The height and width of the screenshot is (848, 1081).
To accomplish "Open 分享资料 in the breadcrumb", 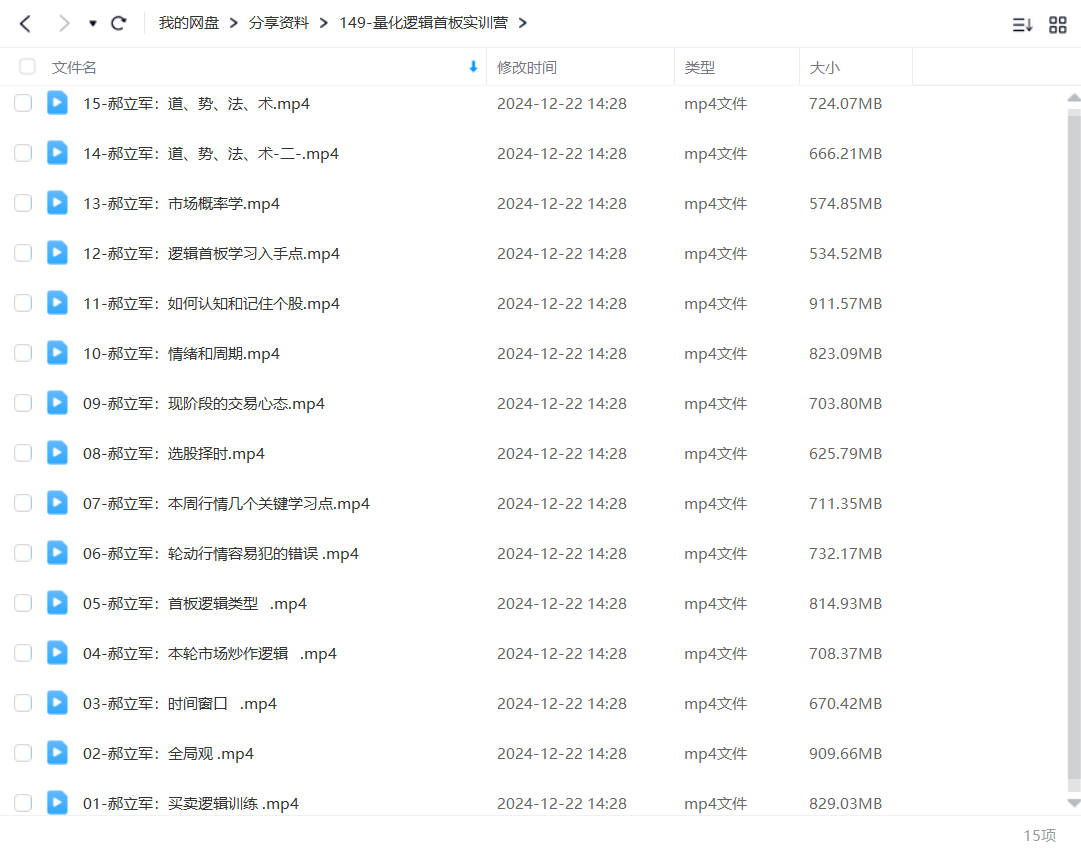I will point(279,23).
